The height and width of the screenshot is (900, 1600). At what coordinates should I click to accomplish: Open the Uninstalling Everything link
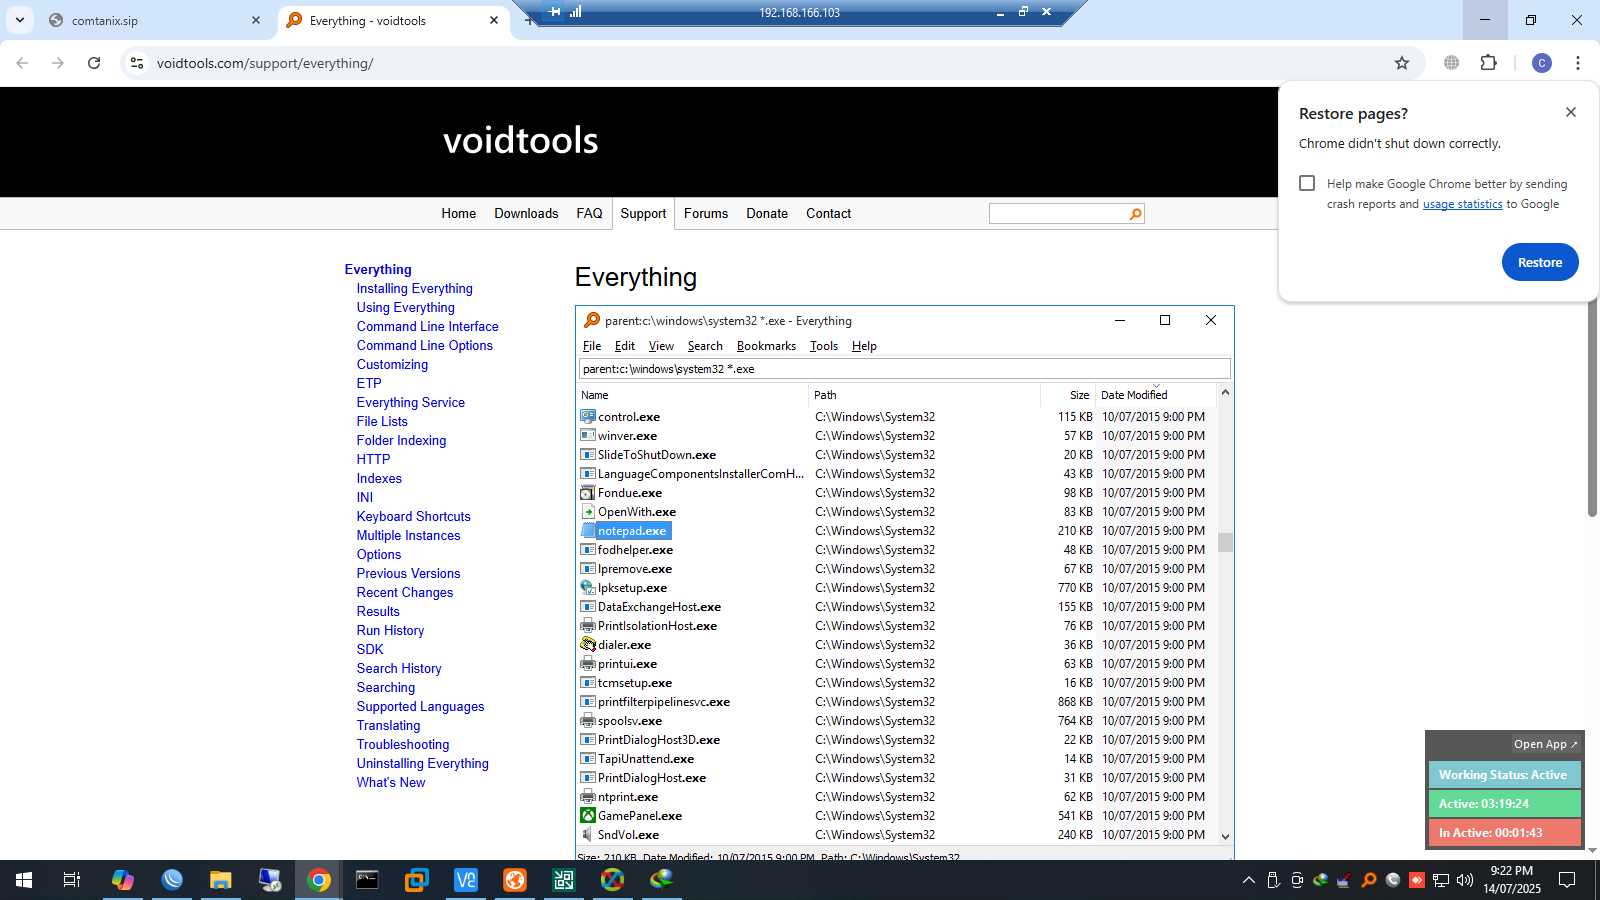[x=423, y=763]
